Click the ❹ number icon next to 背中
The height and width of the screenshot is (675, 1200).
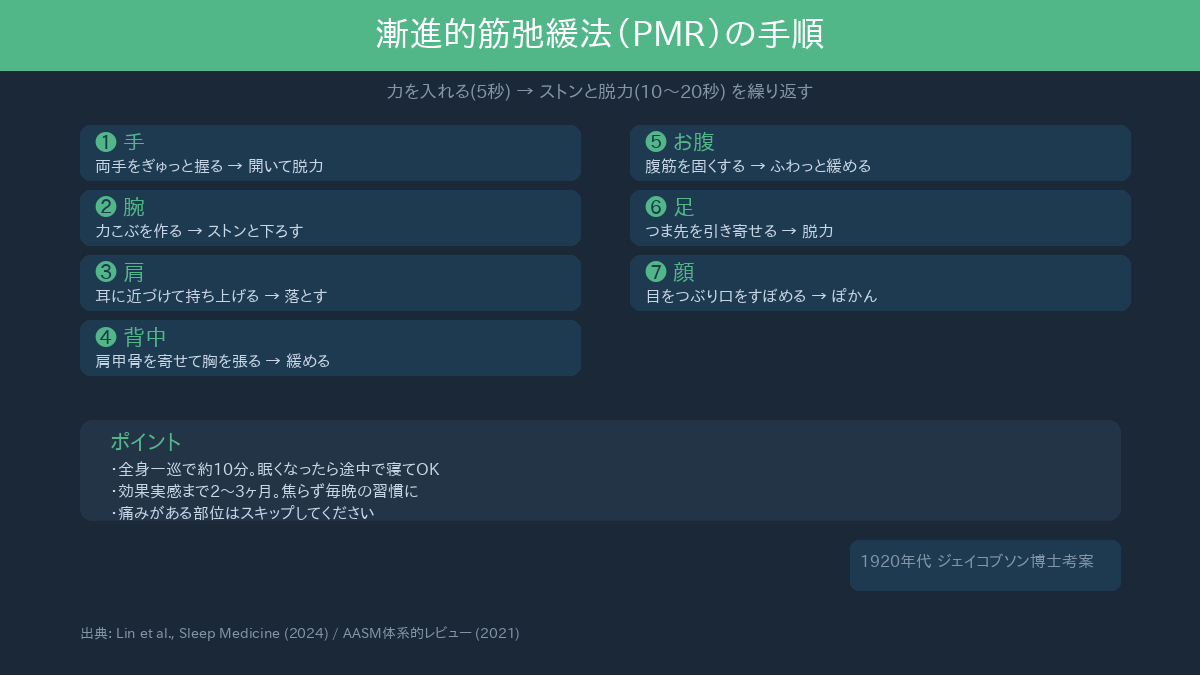pos(104,337)
